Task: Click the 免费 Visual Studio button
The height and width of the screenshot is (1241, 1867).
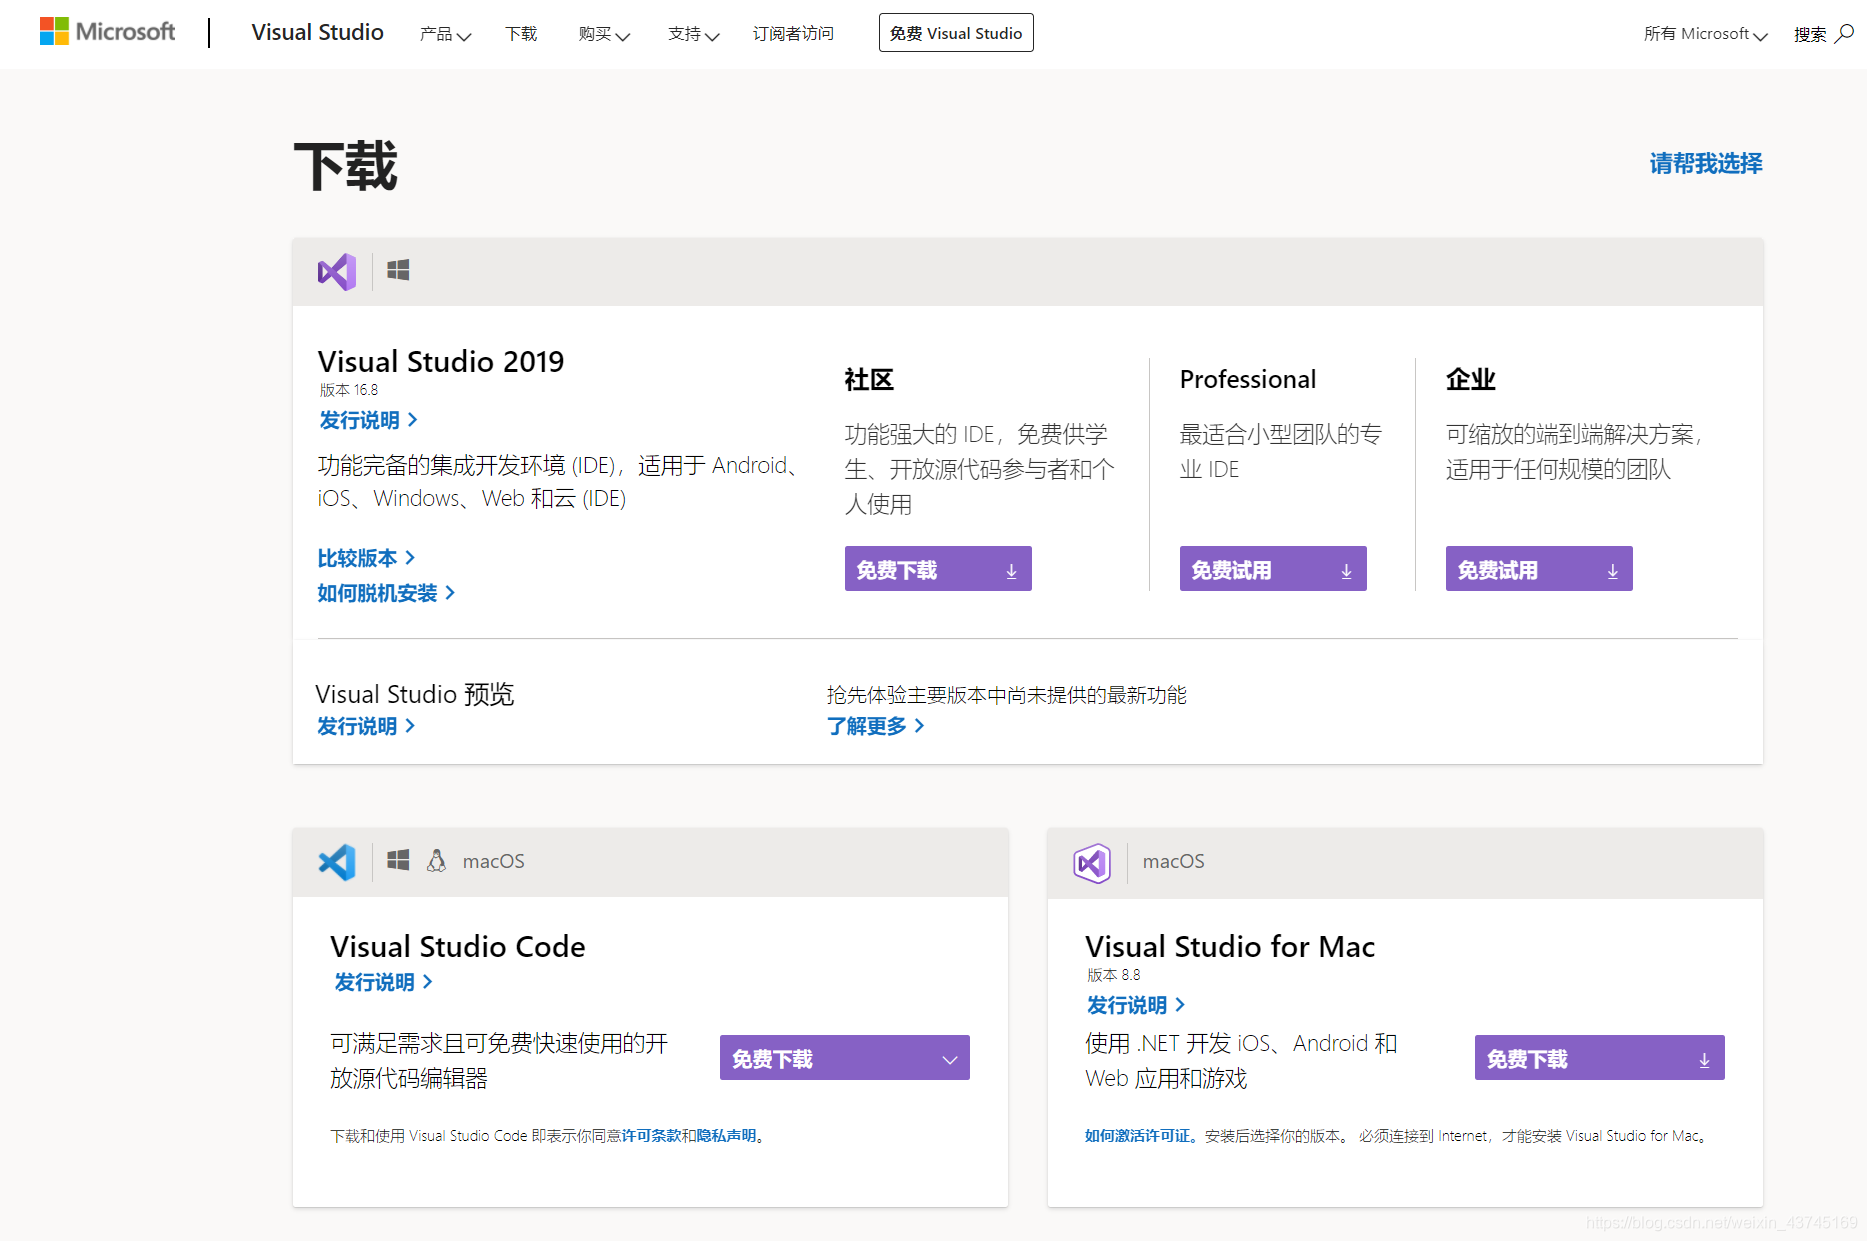Action: (956, 33)
